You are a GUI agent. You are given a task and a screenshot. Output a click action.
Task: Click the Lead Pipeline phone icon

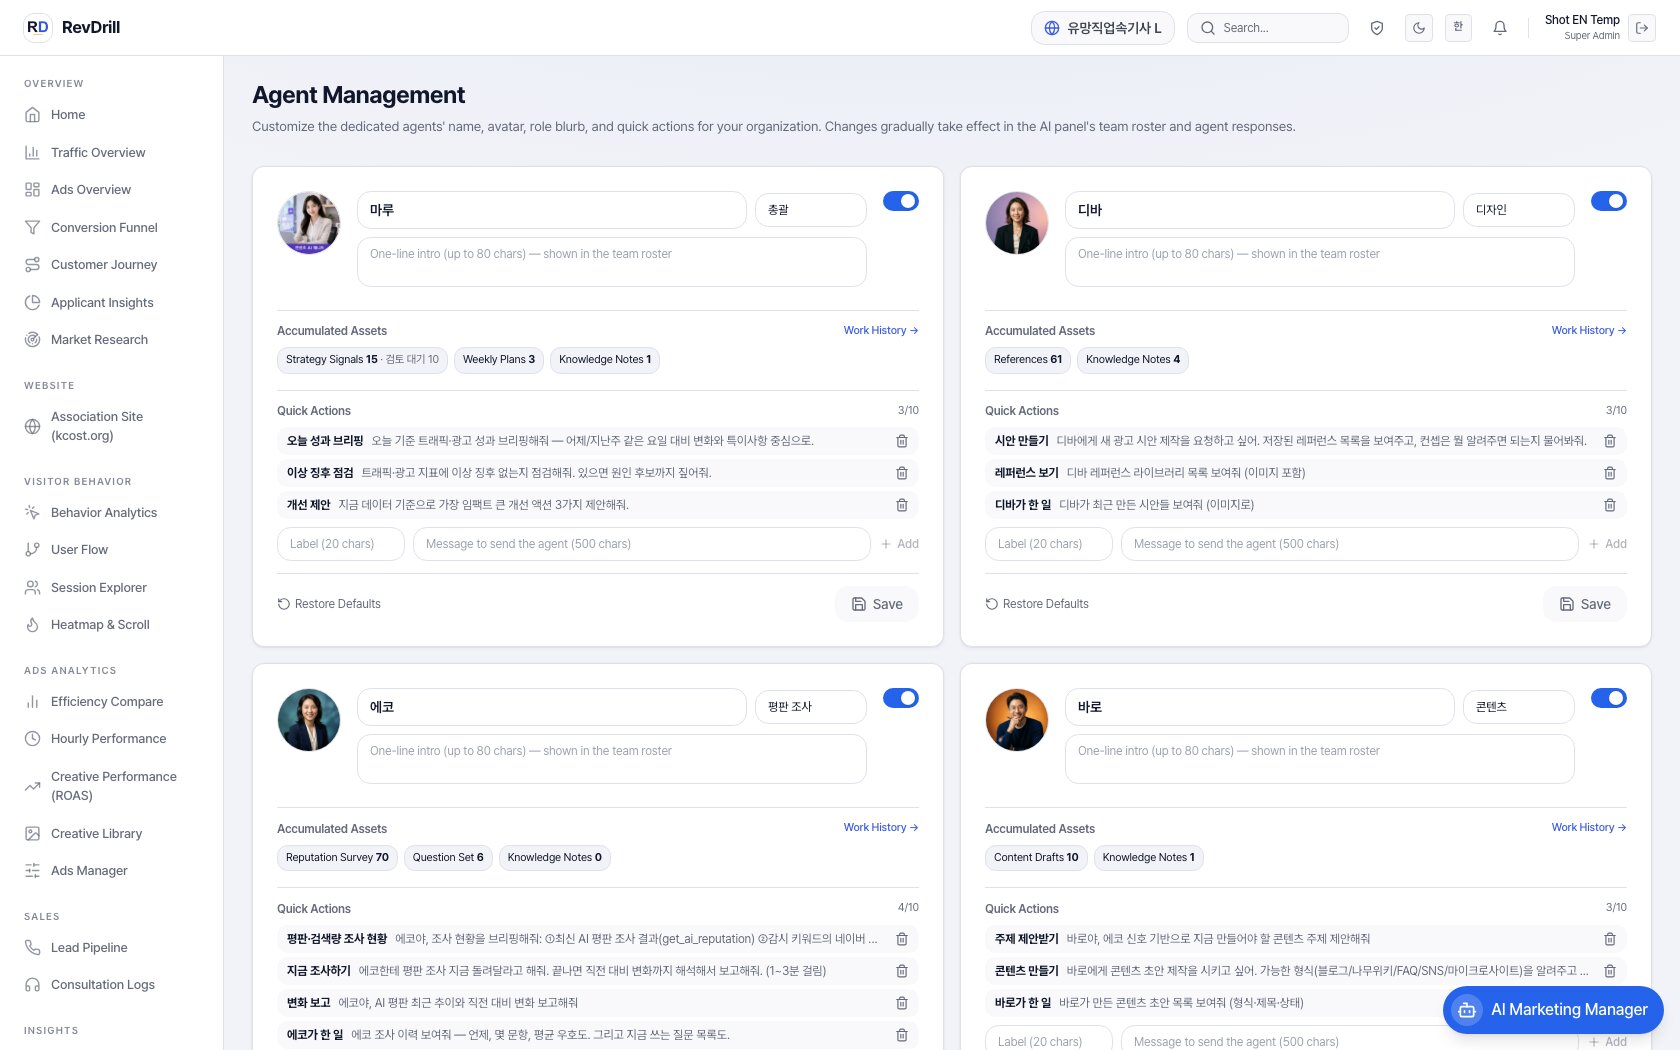coord(33,948)
